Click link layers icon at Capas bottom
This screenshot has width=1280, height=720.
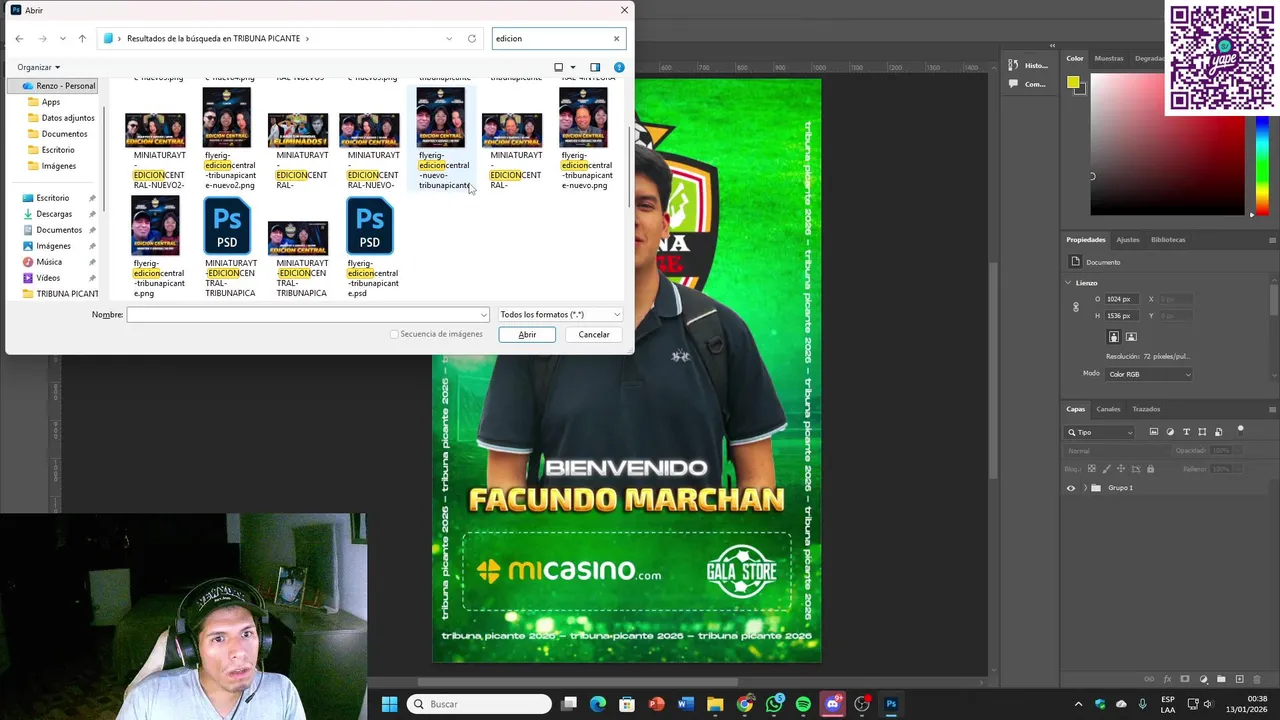point(1149,680)
